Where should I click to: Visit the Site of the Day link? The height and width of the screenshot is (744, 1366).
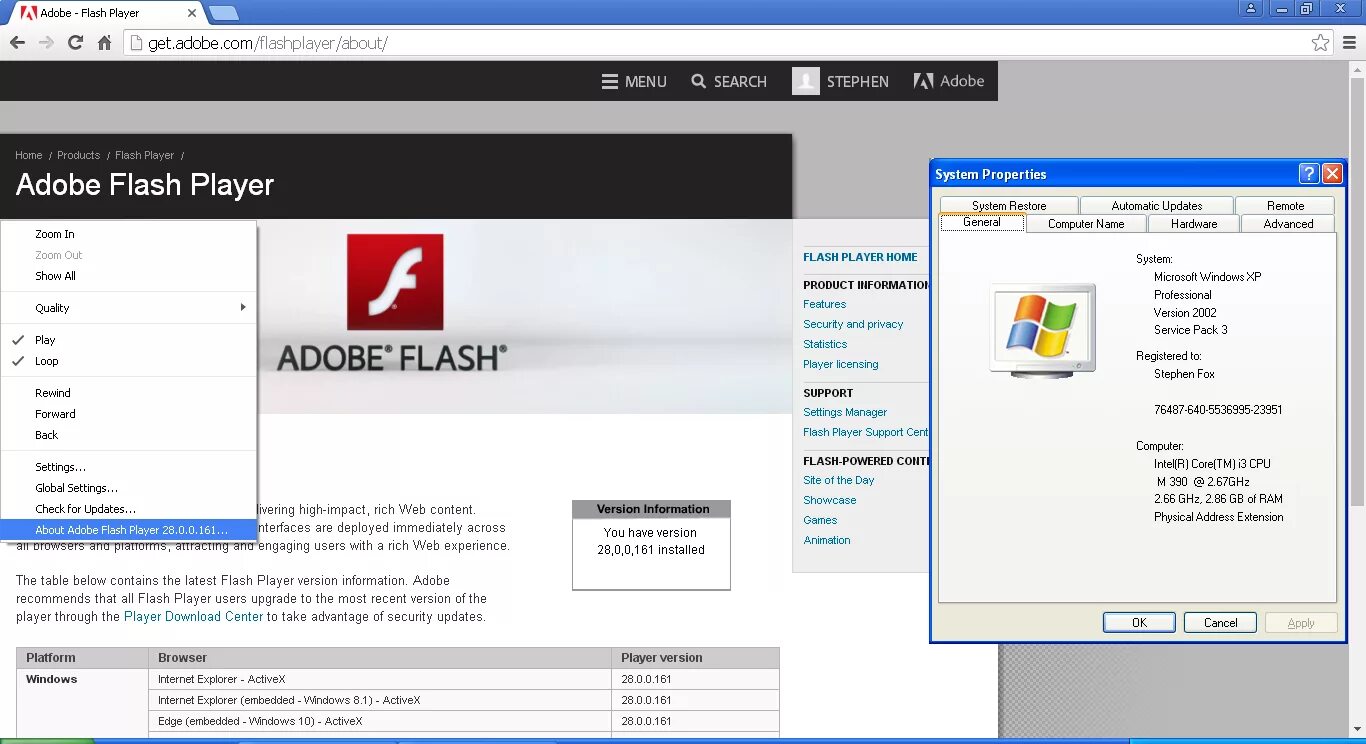[x=839, y=480]
